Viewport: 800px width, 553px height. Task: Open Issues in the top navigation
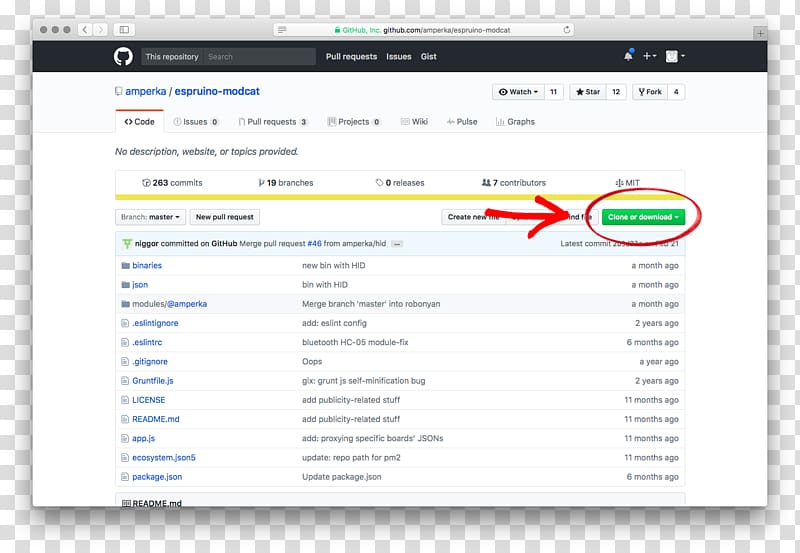pyautogui.click(x=398, y=57)
